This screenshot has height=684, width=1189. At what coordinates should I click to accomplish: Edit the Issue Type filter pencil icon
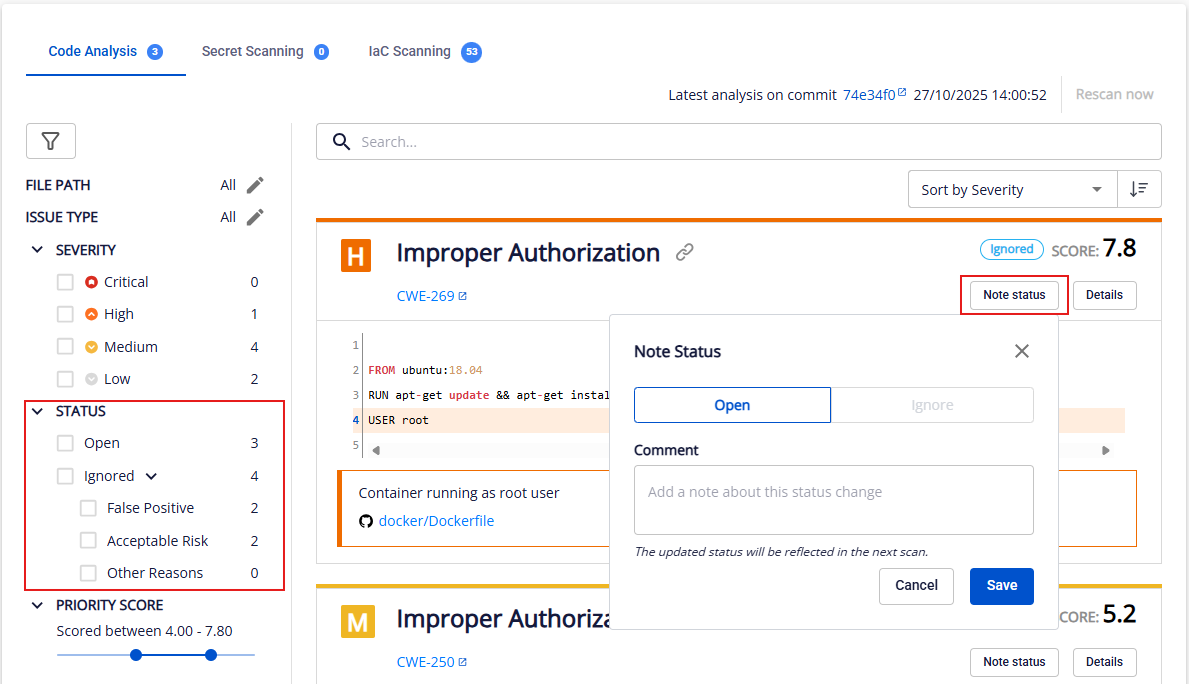[255, 217]
